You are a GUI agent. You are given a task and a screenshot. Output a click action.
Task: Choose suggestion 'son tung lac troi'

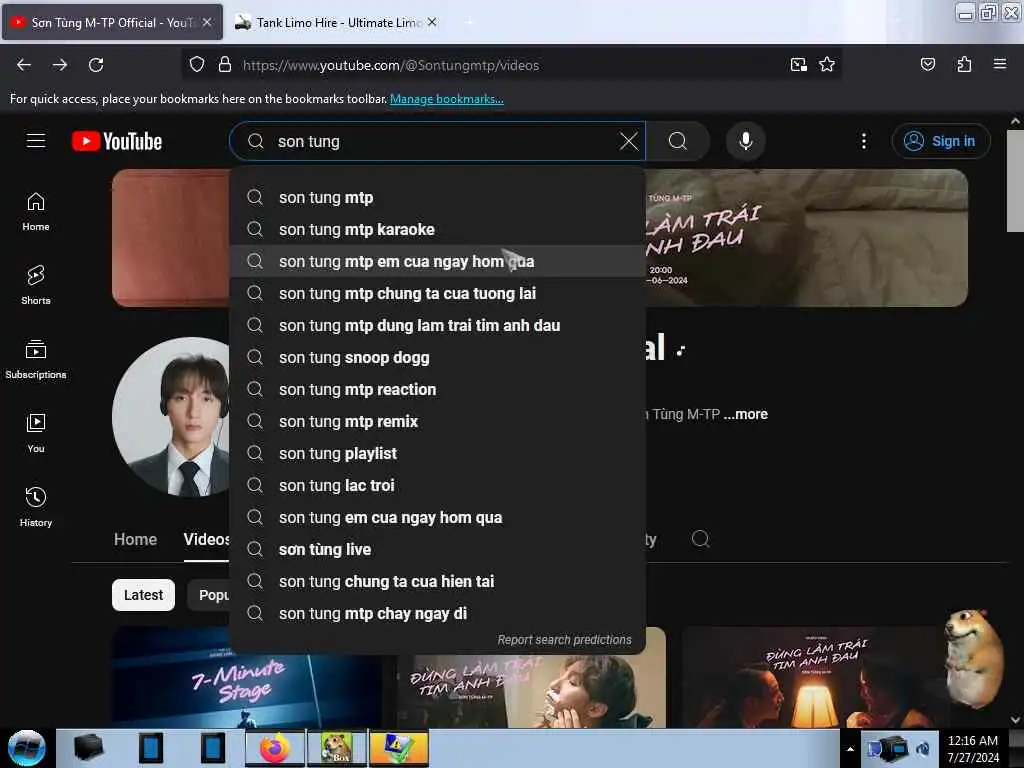[x=438, y=485]
